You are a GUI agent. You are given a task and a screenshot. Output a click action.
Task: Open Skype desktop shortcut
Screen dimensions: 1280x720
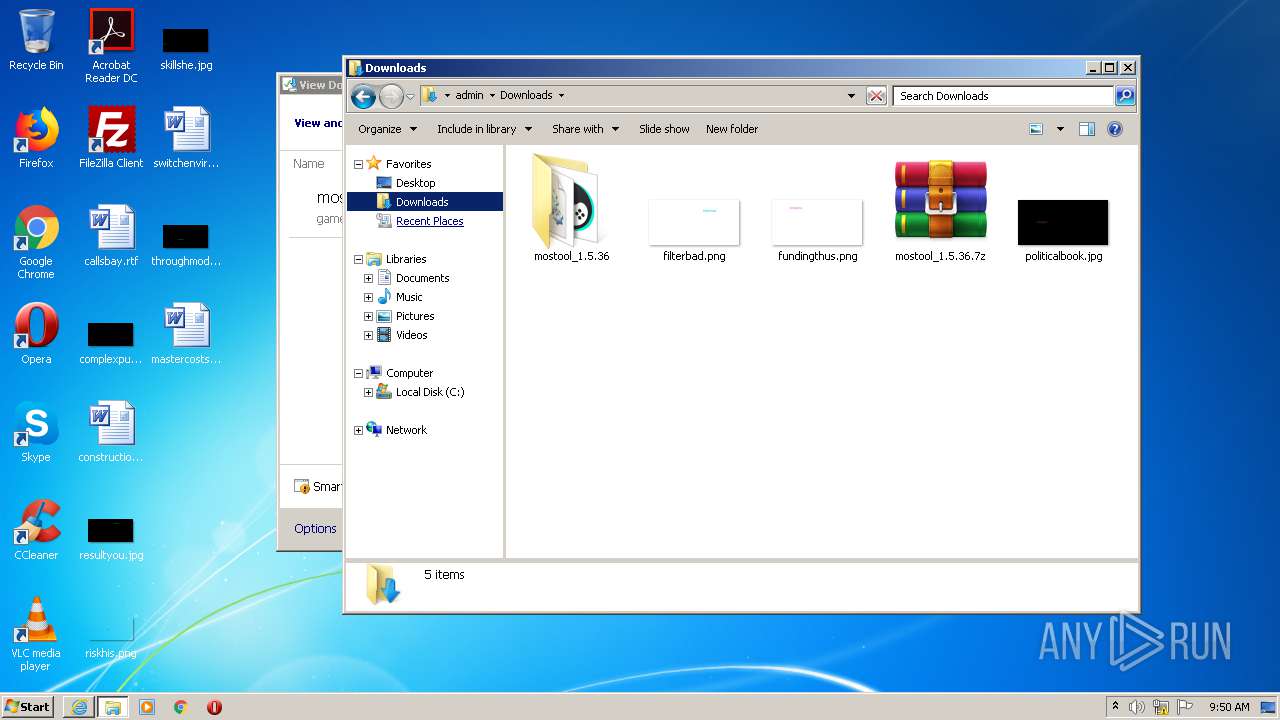(36, 431)
